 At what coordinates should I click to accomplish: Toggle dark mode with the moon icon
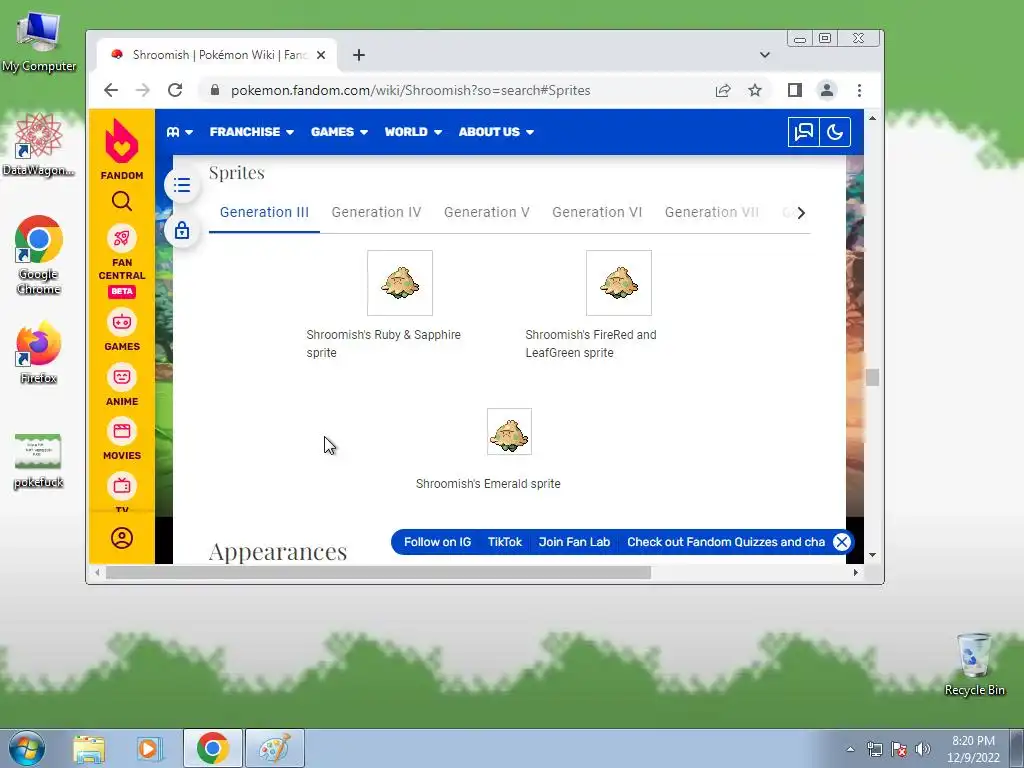[835, 132]
